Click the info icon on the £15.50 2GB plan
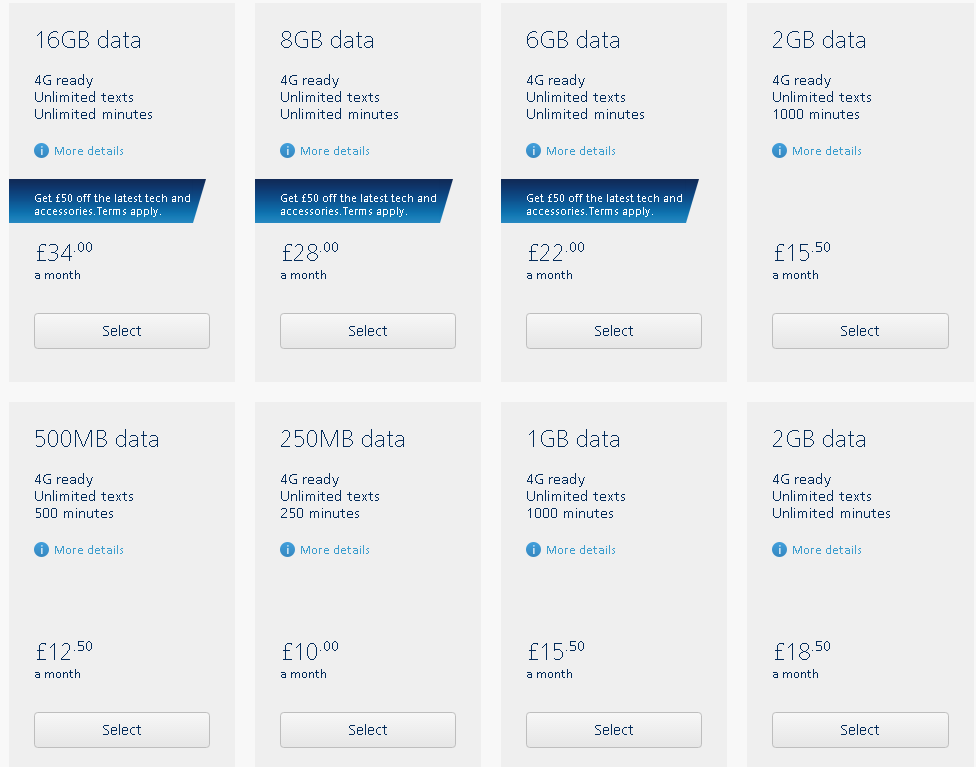This screenshot has height=767, width=976. 779,151
